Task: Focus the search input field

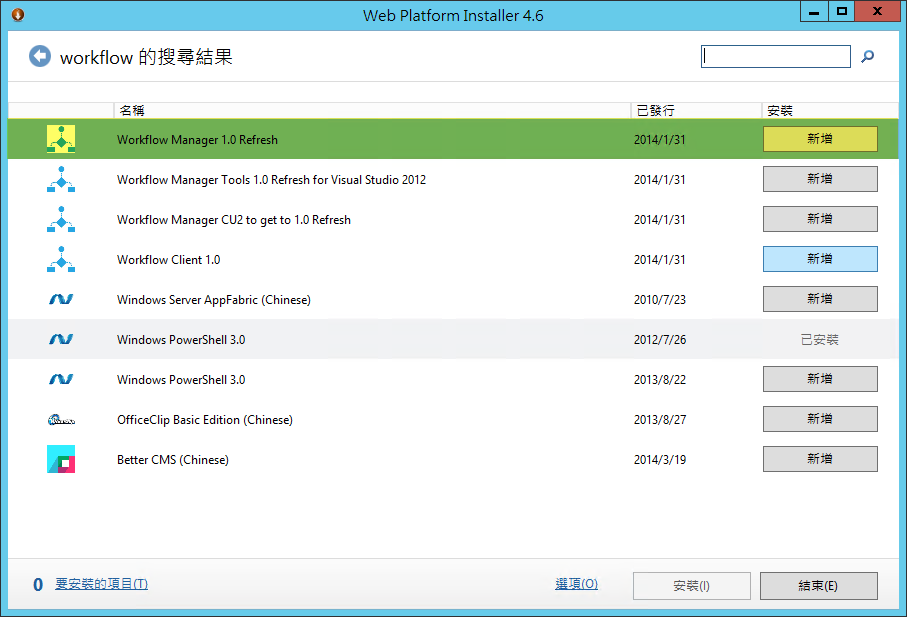Action: click(x=775, y=56)
